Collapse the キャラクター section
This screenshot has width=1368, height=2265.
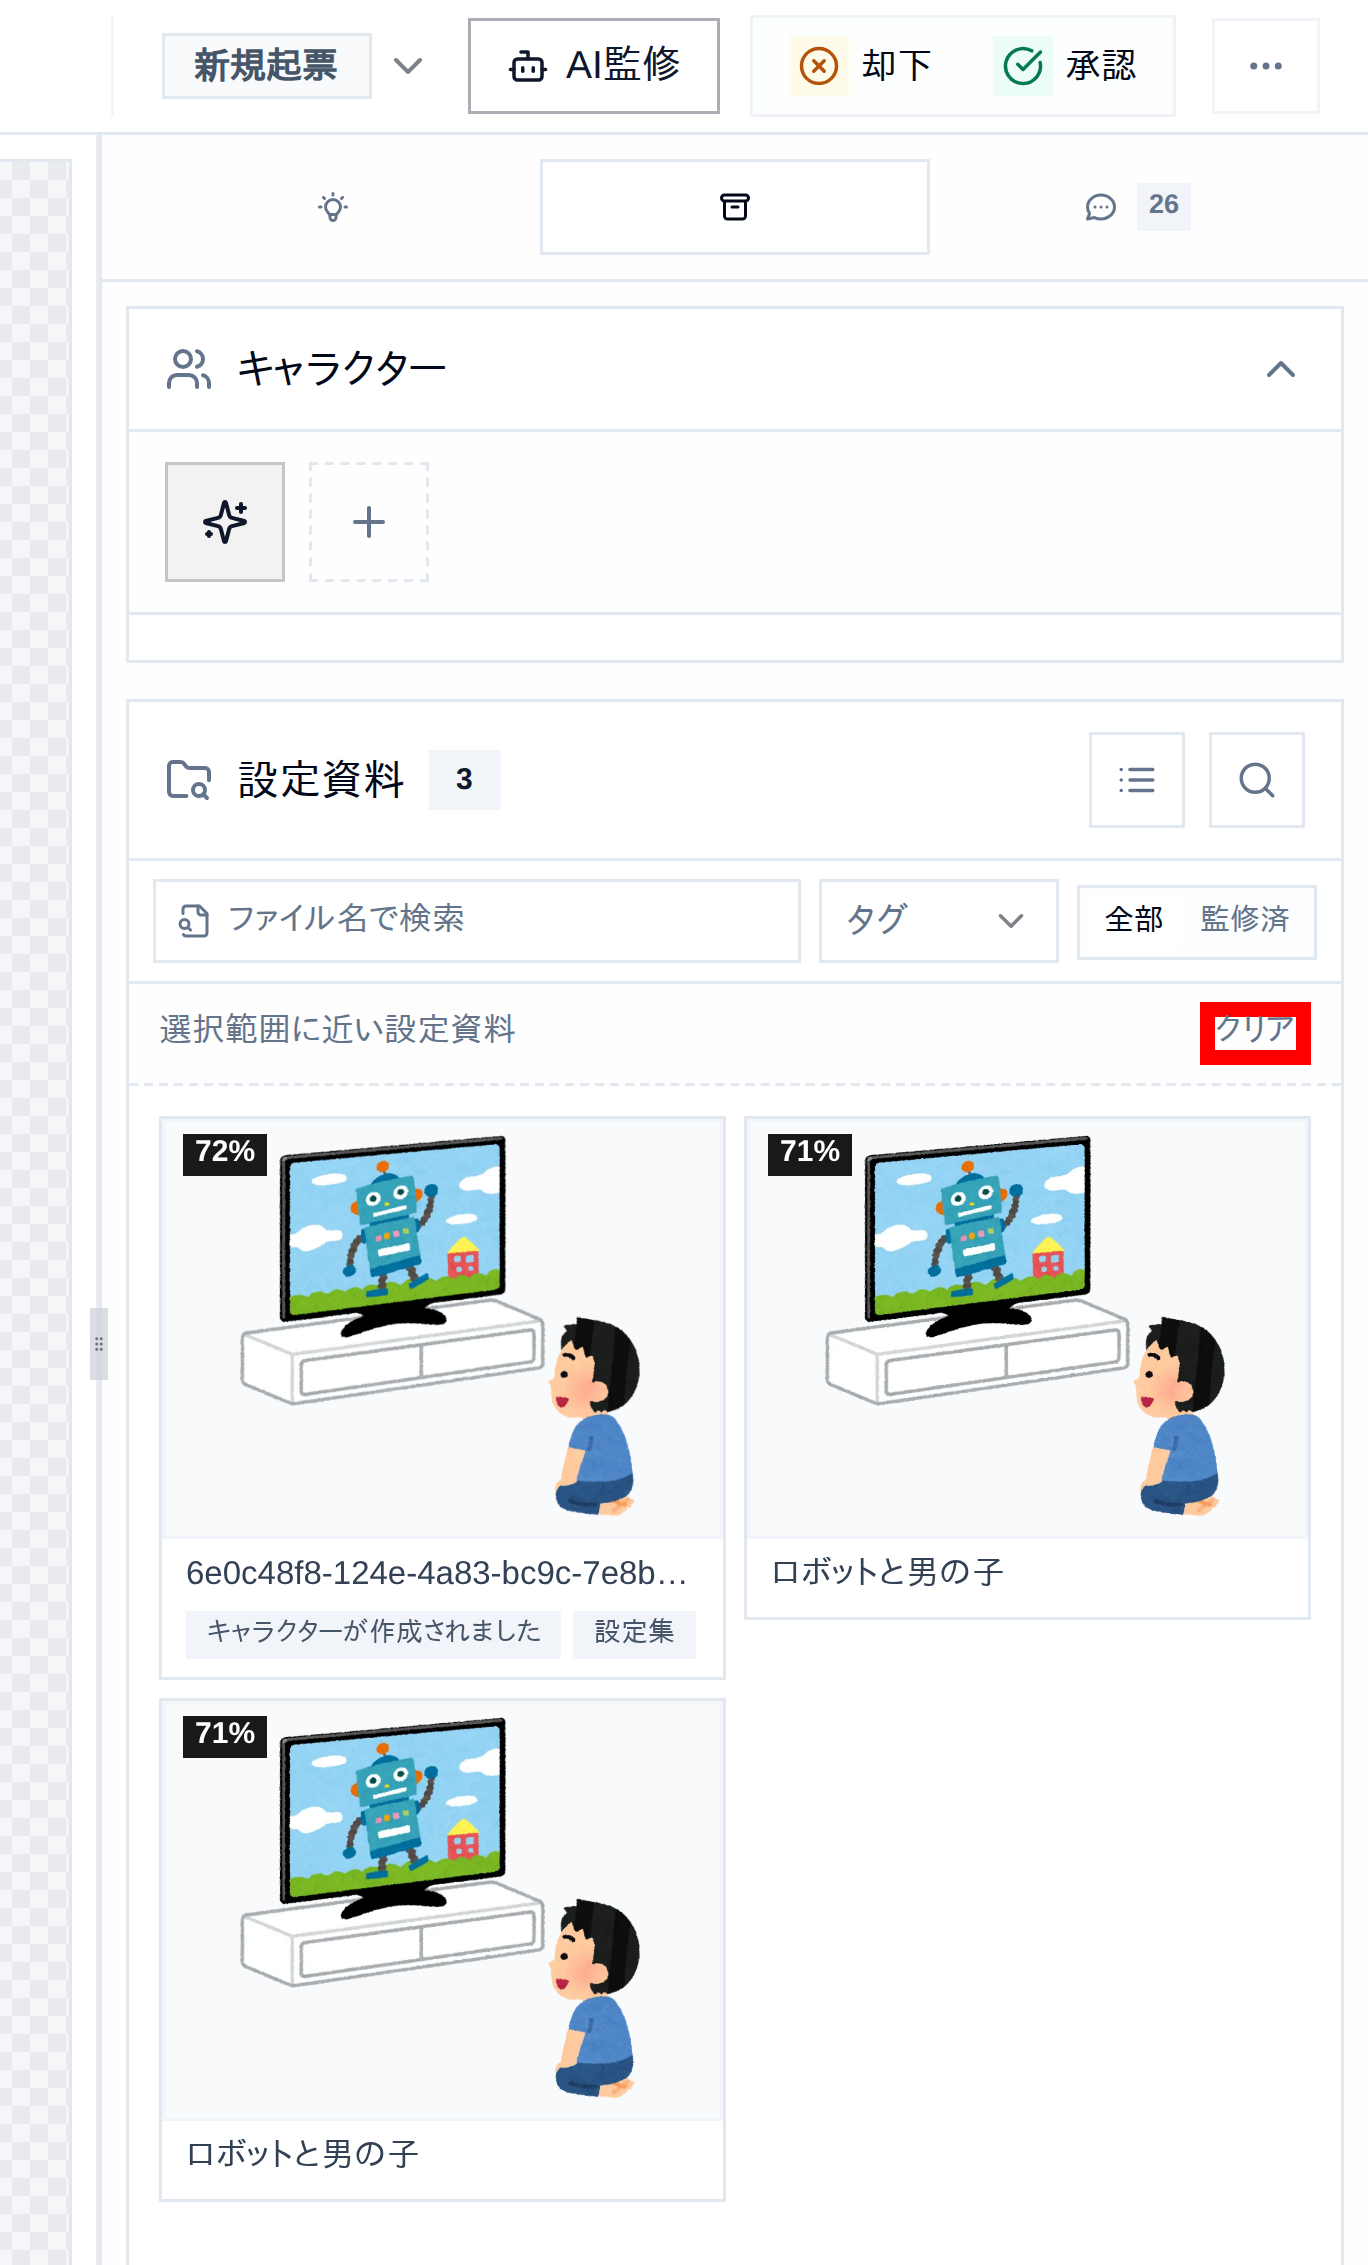point(1281,369)
